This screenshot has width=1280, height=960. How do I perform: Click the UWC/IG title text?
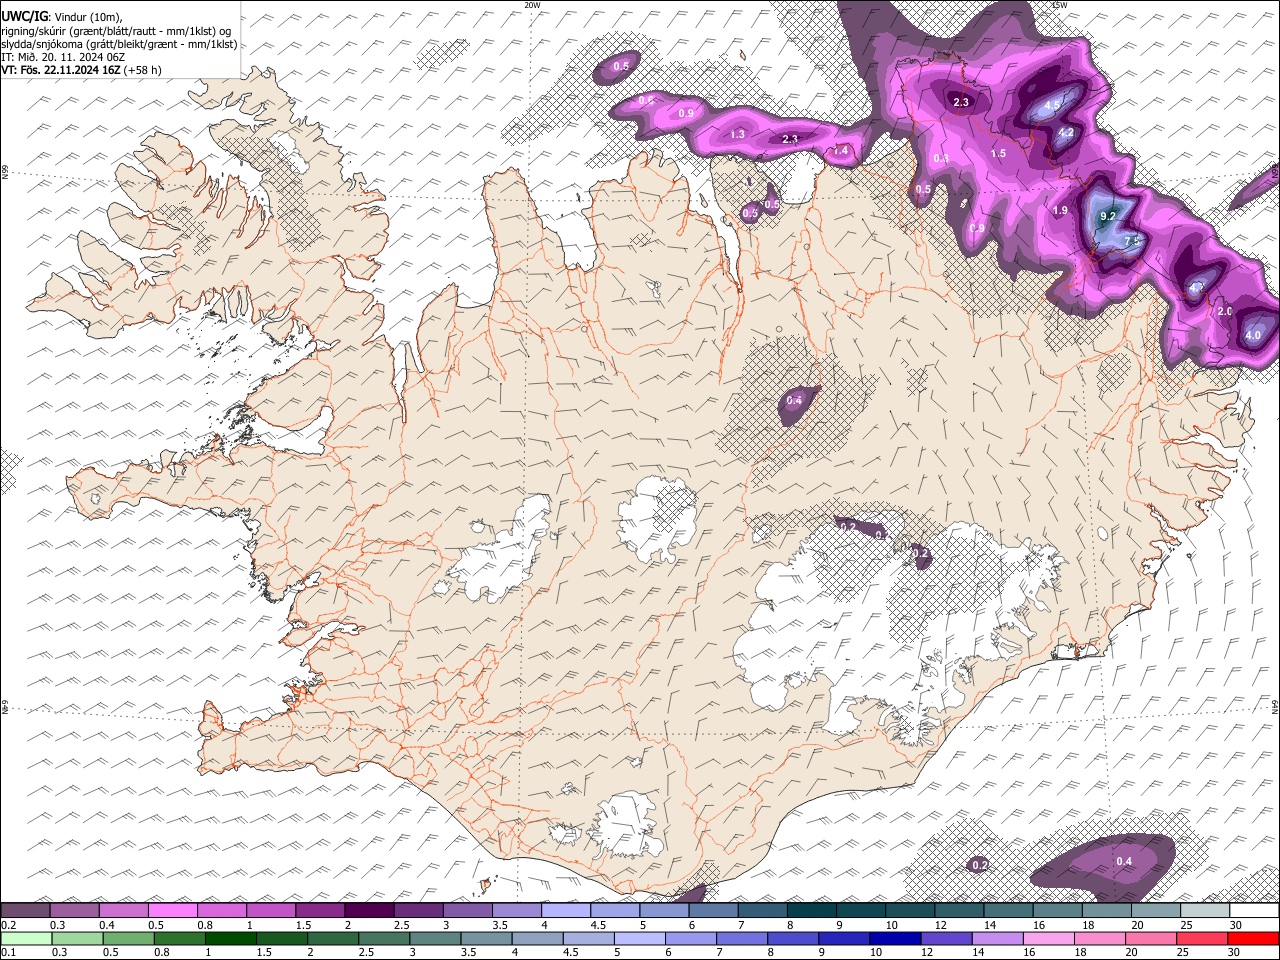(x=23, y=16)
